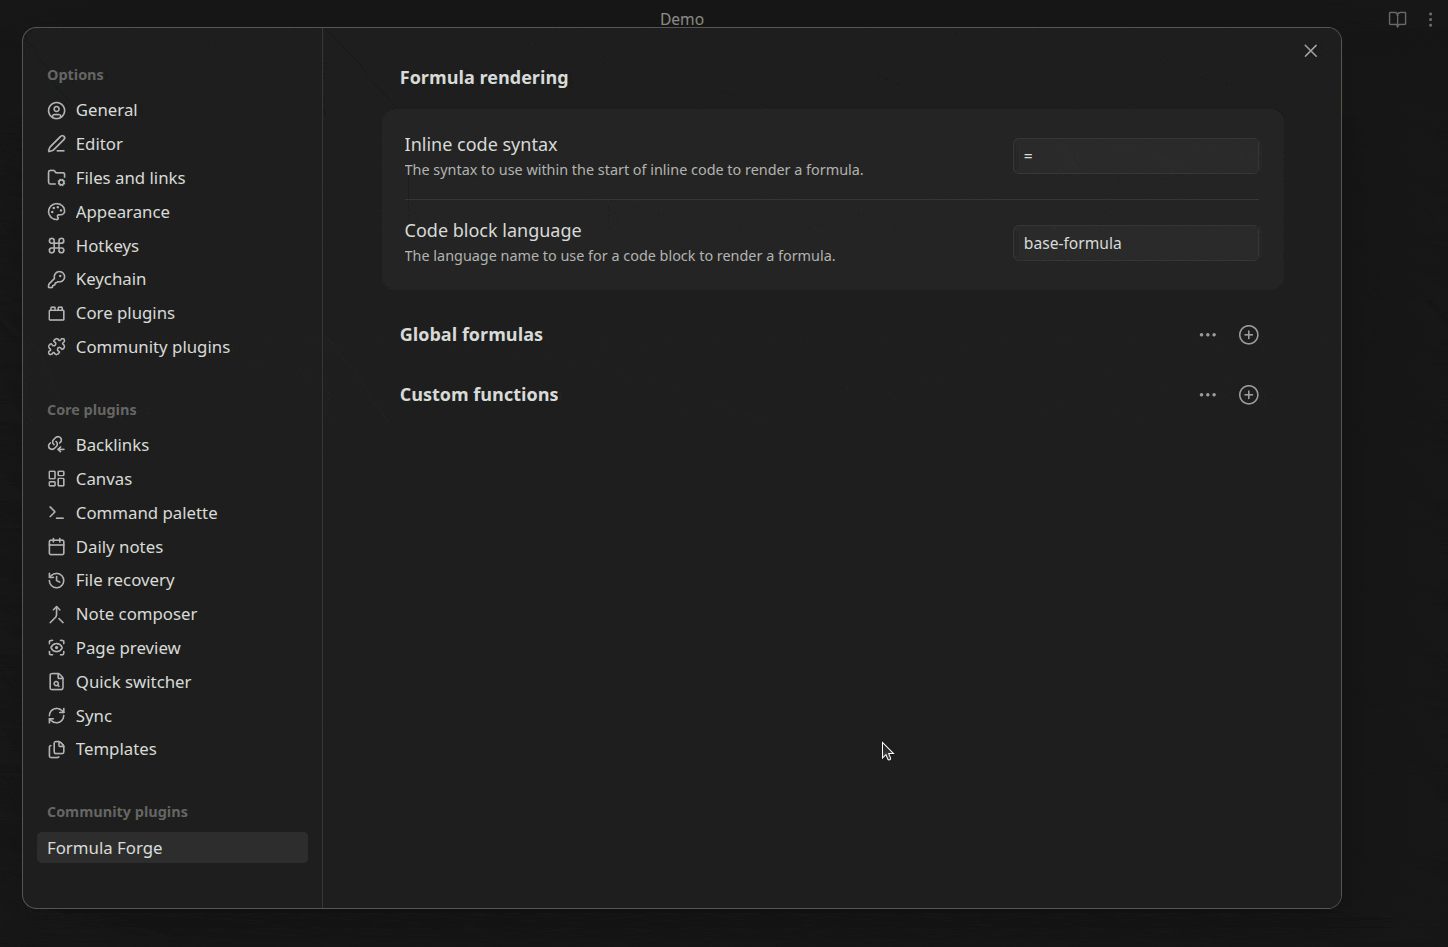1448x947 pixels.
Task: Open File recovery plugin settings
Action: [x=172, y=580]
